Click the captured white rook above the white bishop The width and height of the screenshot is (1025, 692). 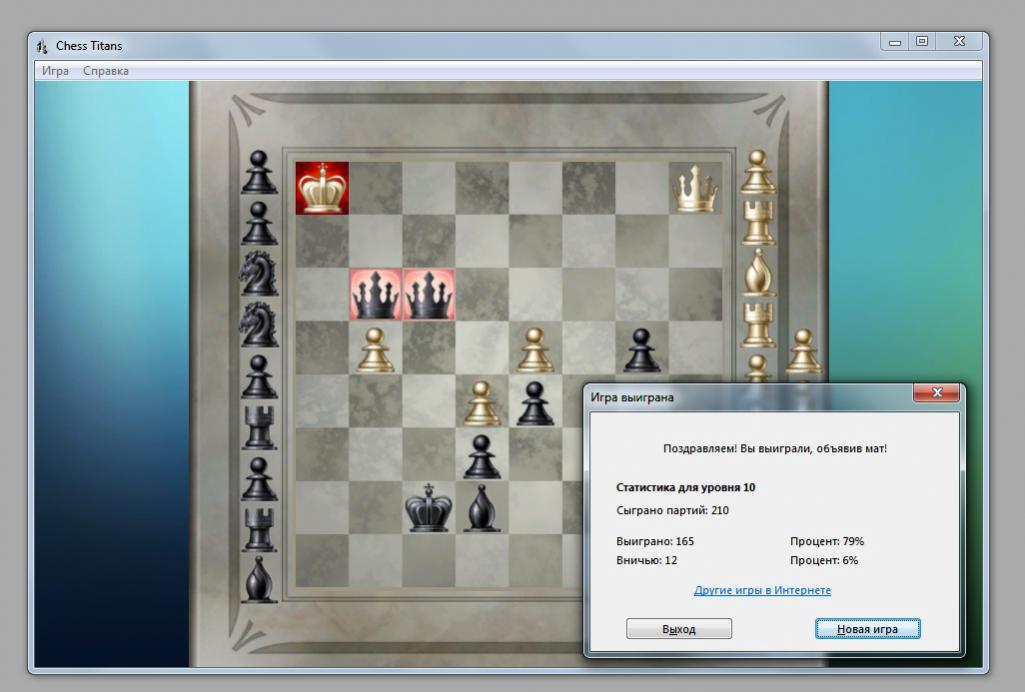758,222
